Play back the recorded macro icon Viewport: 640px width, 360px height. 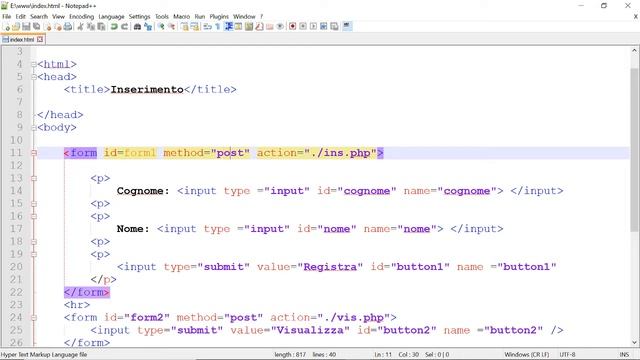[313, 27]
